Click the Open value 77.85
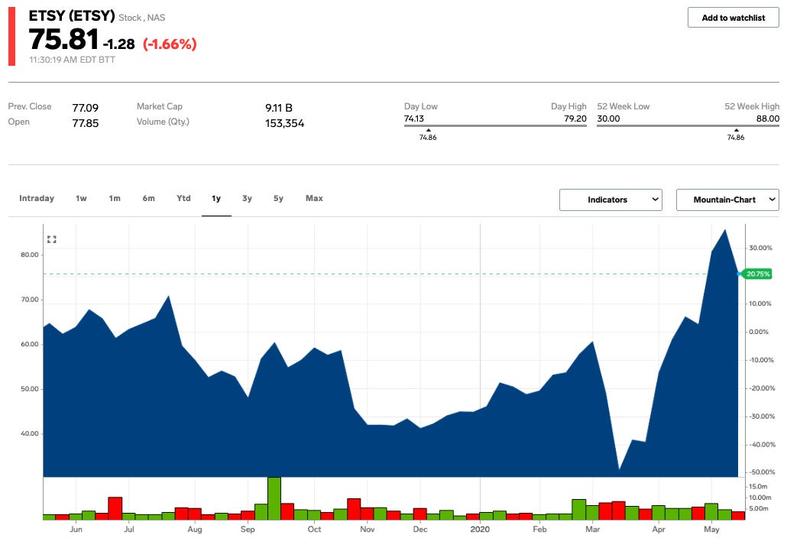The height and width of the screenshot is (545, 800). 85,123
